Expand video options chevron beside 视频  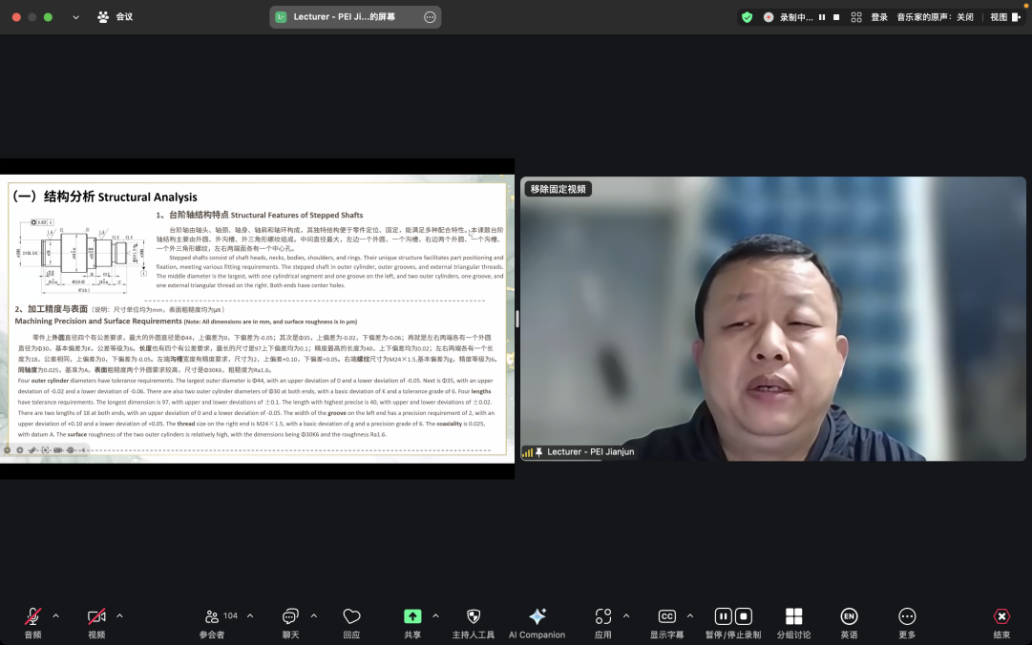coord(120,616)
